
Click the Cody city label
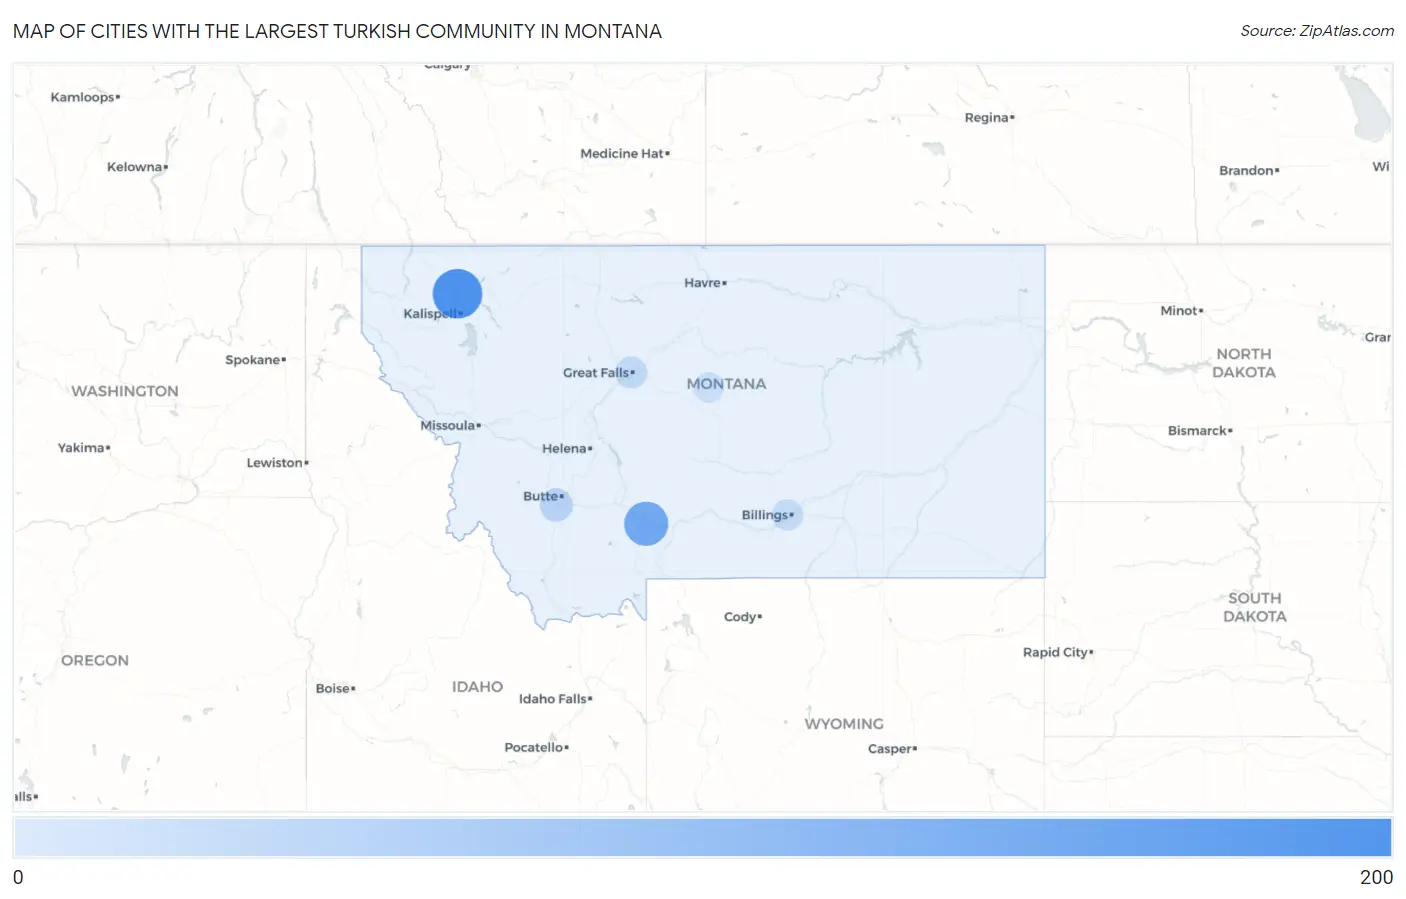[x=743, y=617]
